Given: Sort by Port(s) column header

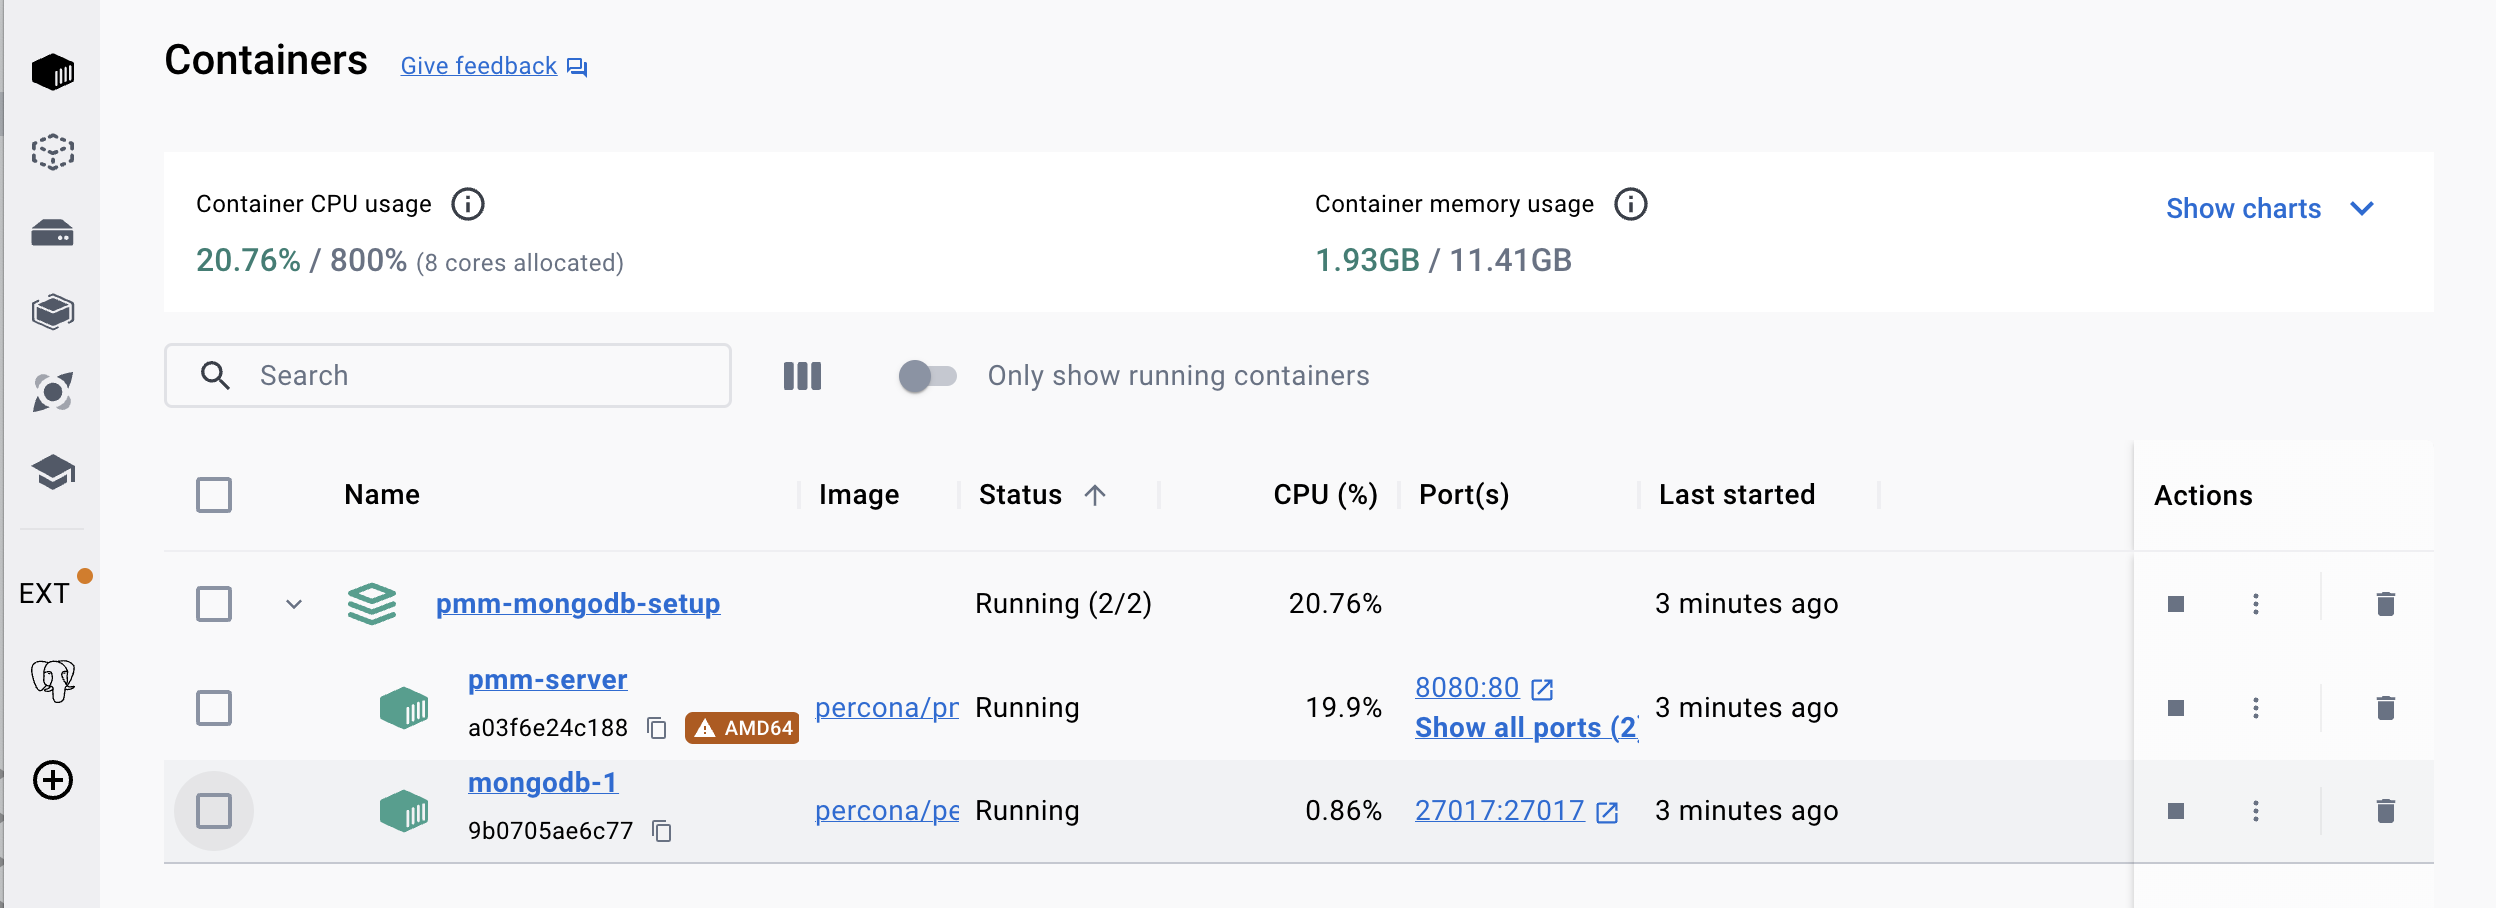Looking at the screenshot, I should point(1464,495).
